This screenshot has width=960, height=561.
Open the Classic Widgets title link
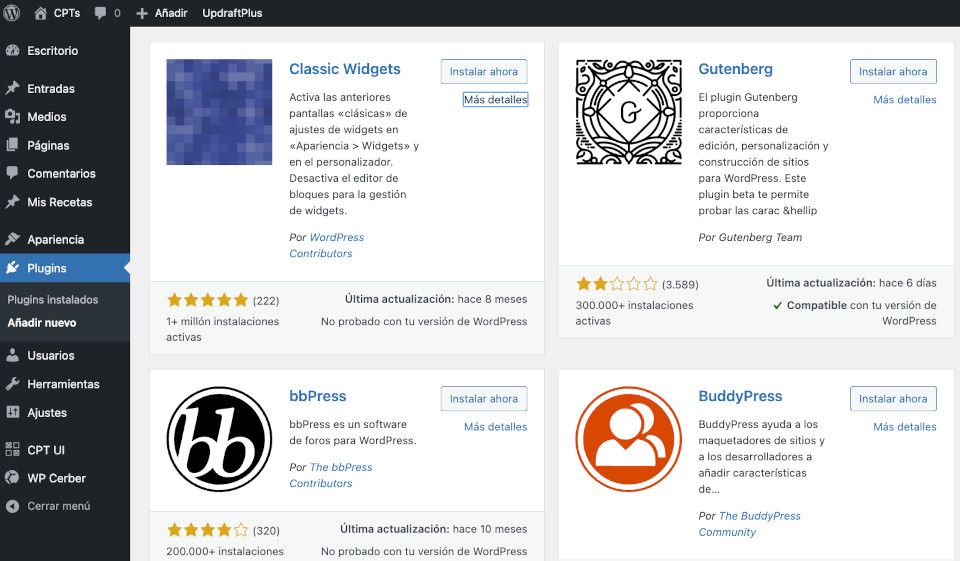coord(345,69)
